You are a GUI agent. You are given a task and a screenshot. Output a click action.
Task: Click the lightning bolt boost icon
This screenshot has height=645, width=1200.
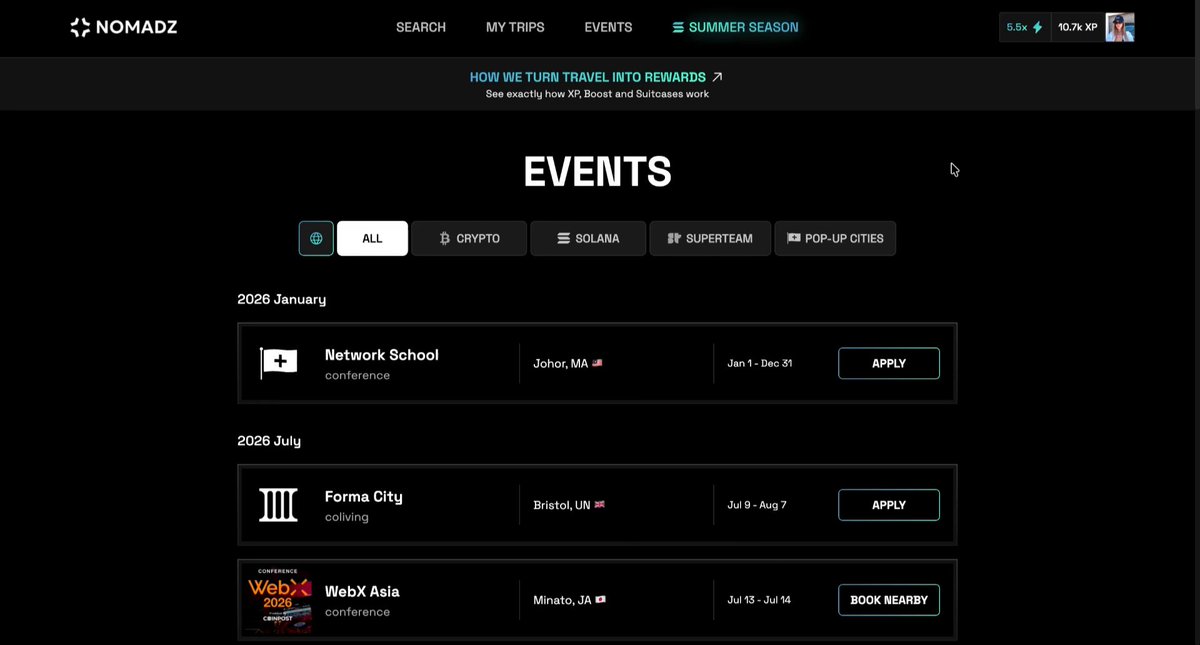tap(1037, 27)
